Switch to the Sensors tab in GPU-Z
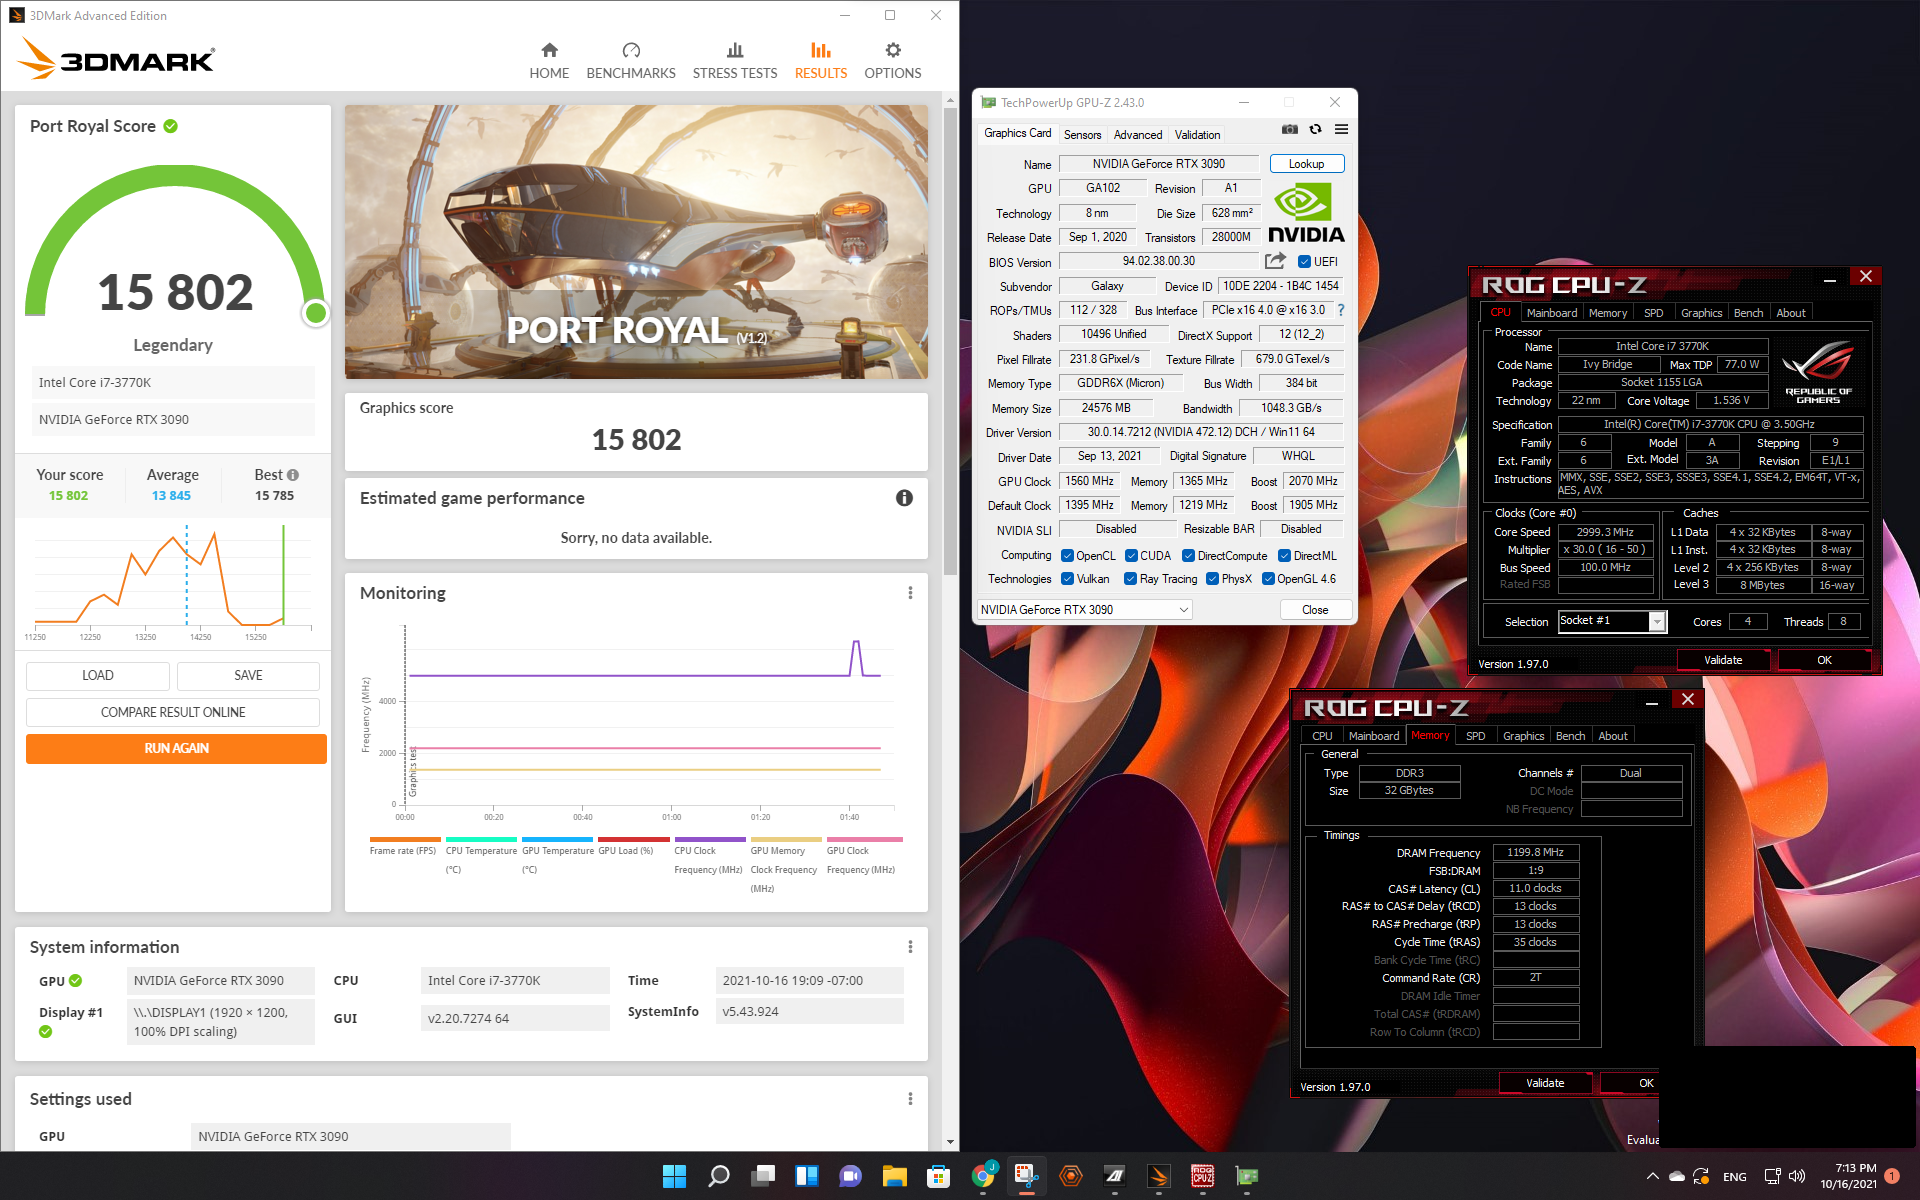This screenshot has width=1920, height=1200. [x=1082, y=135]
